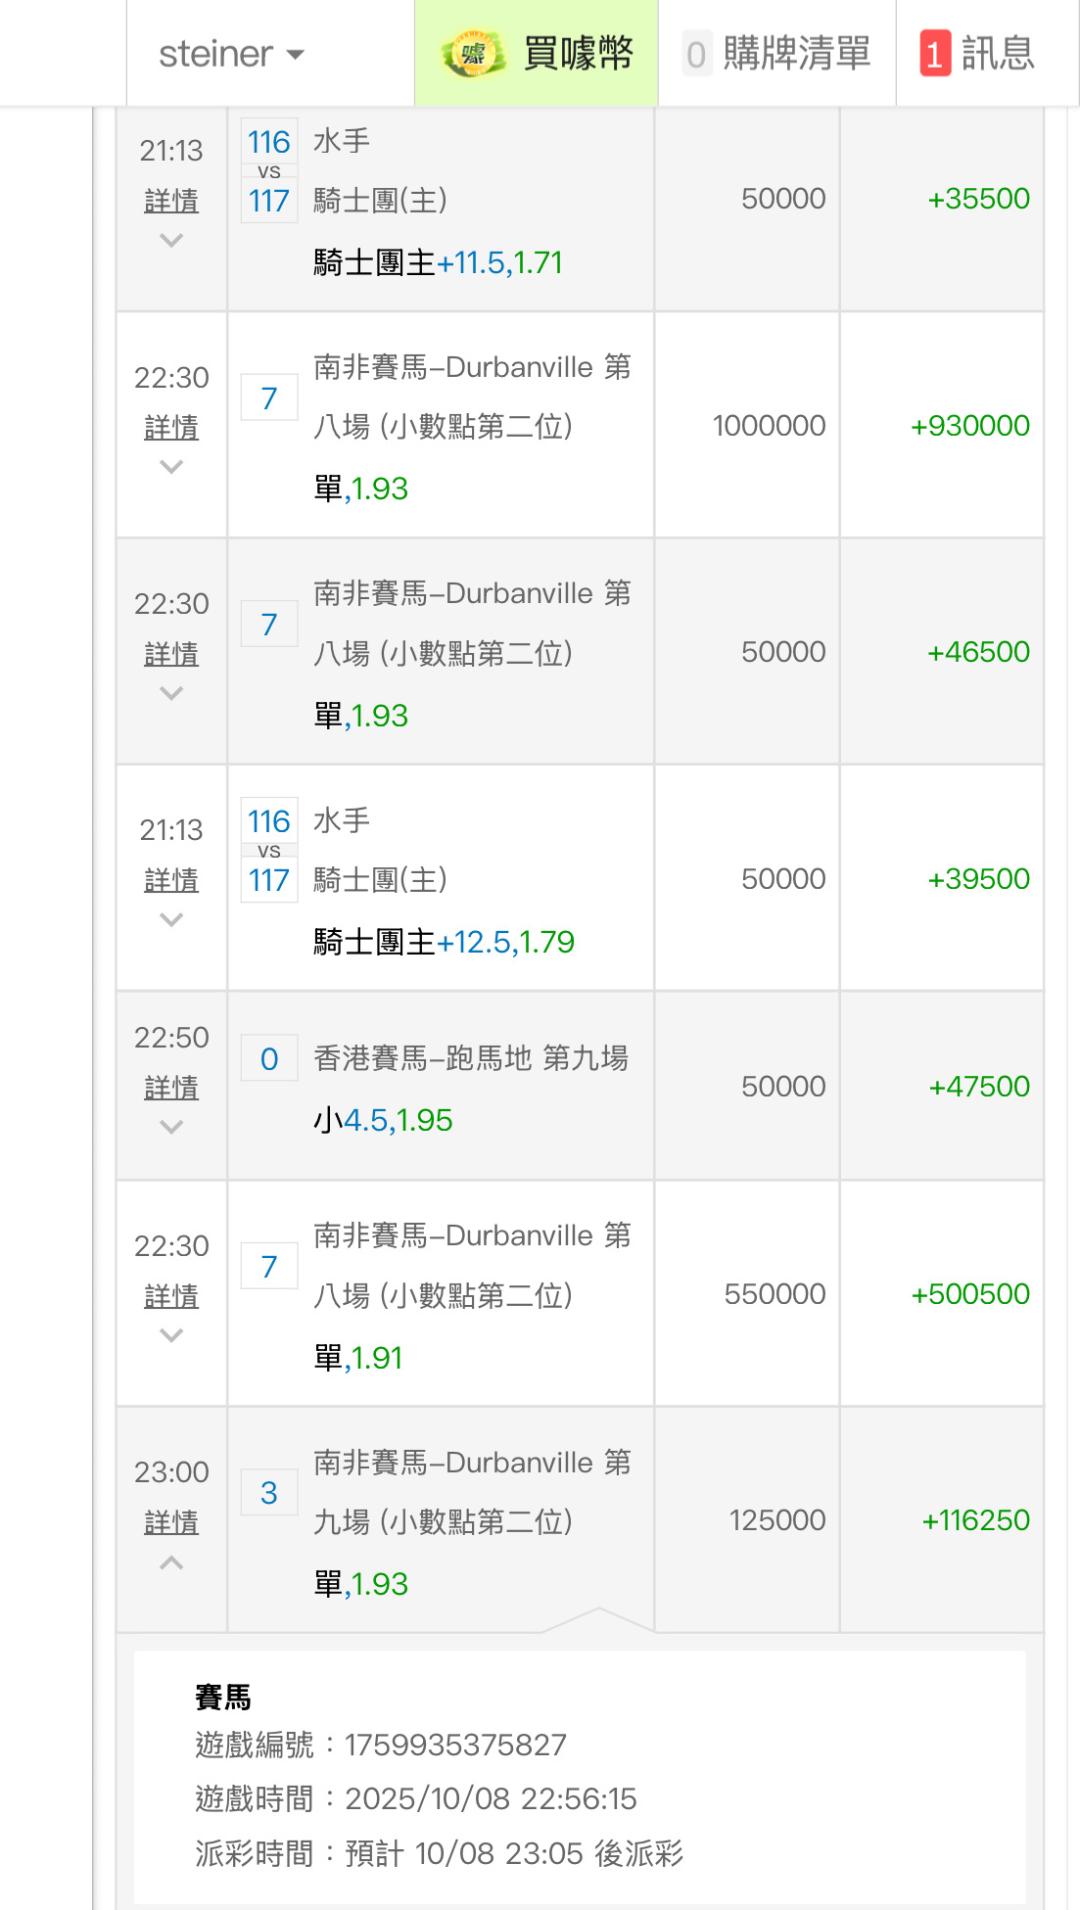Click team number 117 in the +12.5 row
Viewport: 1080px width, 1910px height.
coord(269,880)
